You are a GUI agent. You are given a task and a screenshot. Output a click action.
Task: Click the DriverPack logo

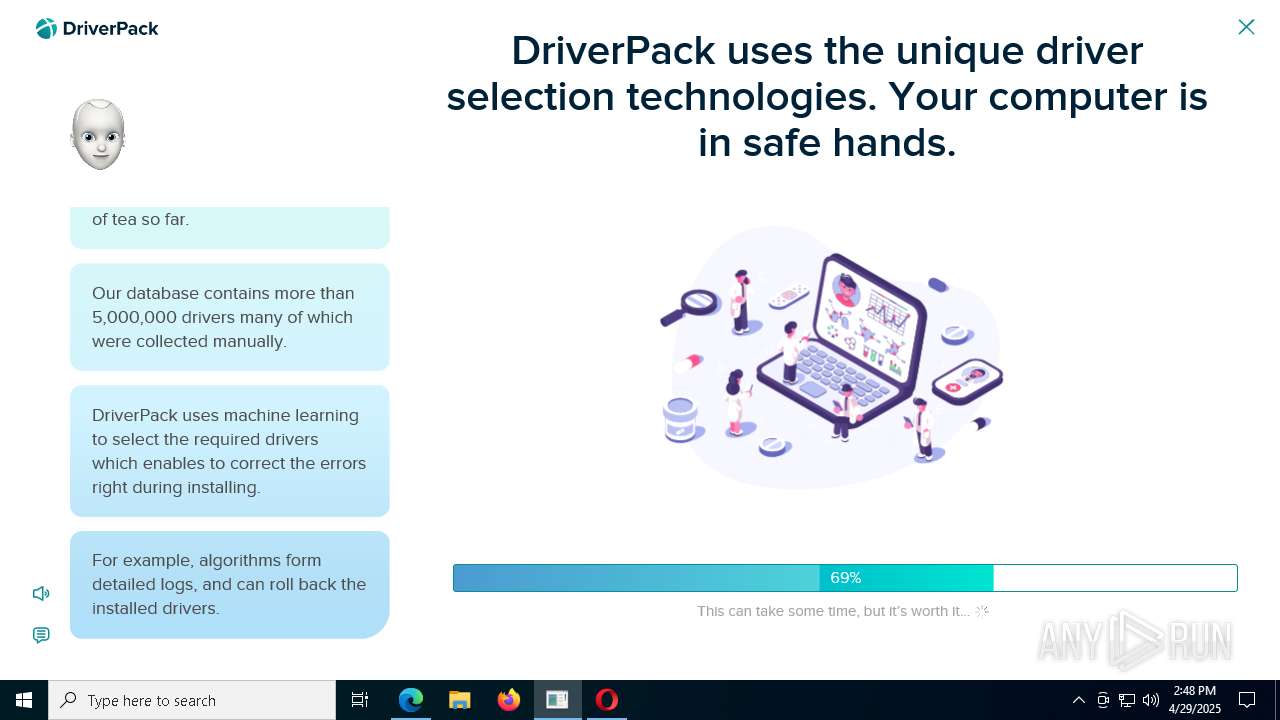click(97, 28)
